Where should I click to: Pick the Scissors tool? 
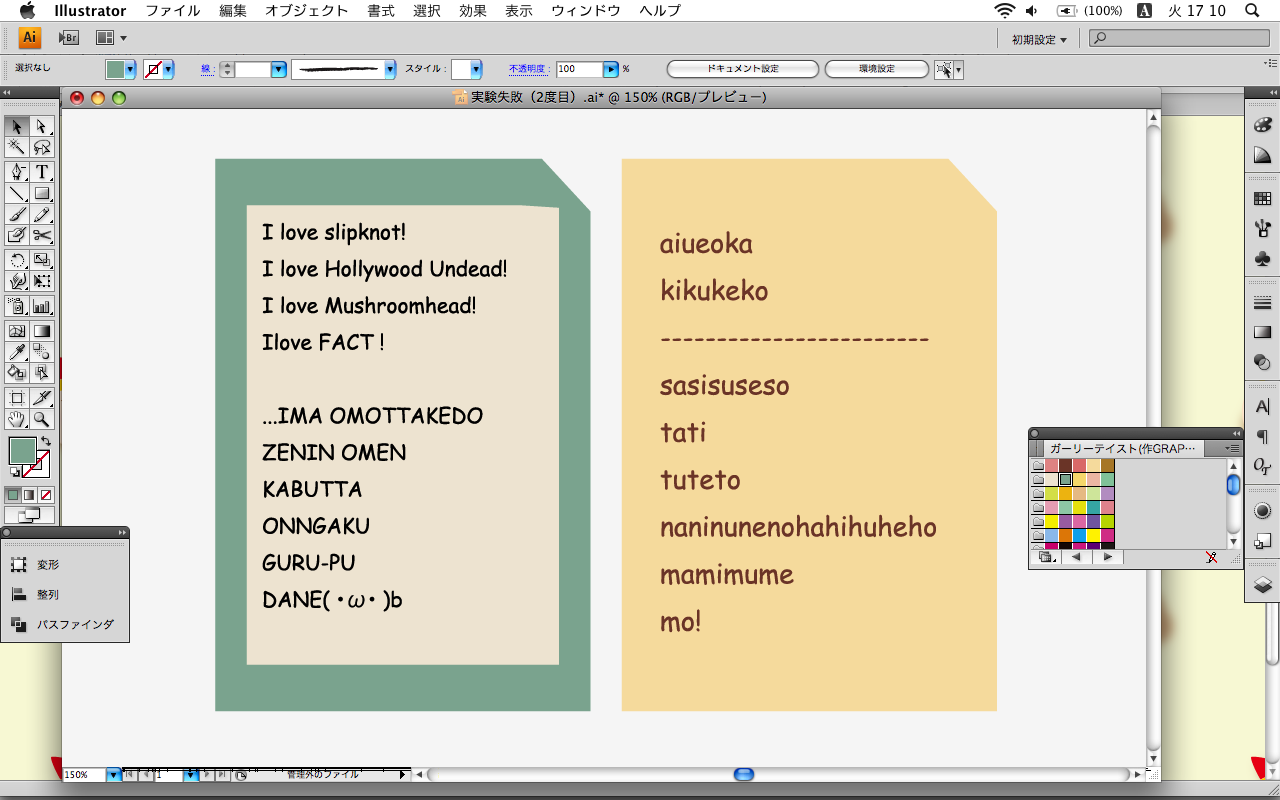click(41, 235)
